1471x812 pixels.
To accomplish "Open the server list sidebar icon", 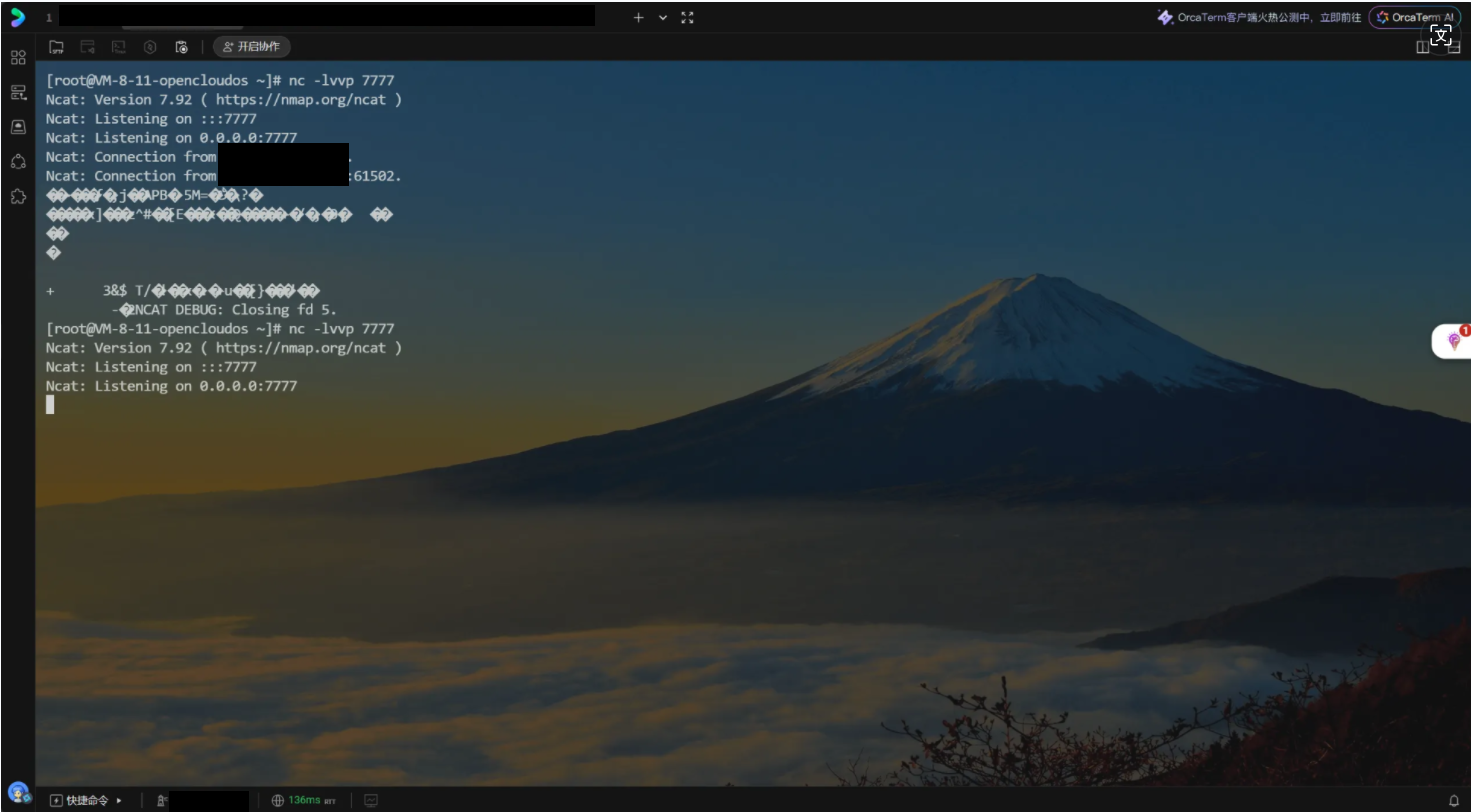I will pyautogui.click(x=18, y=93).
